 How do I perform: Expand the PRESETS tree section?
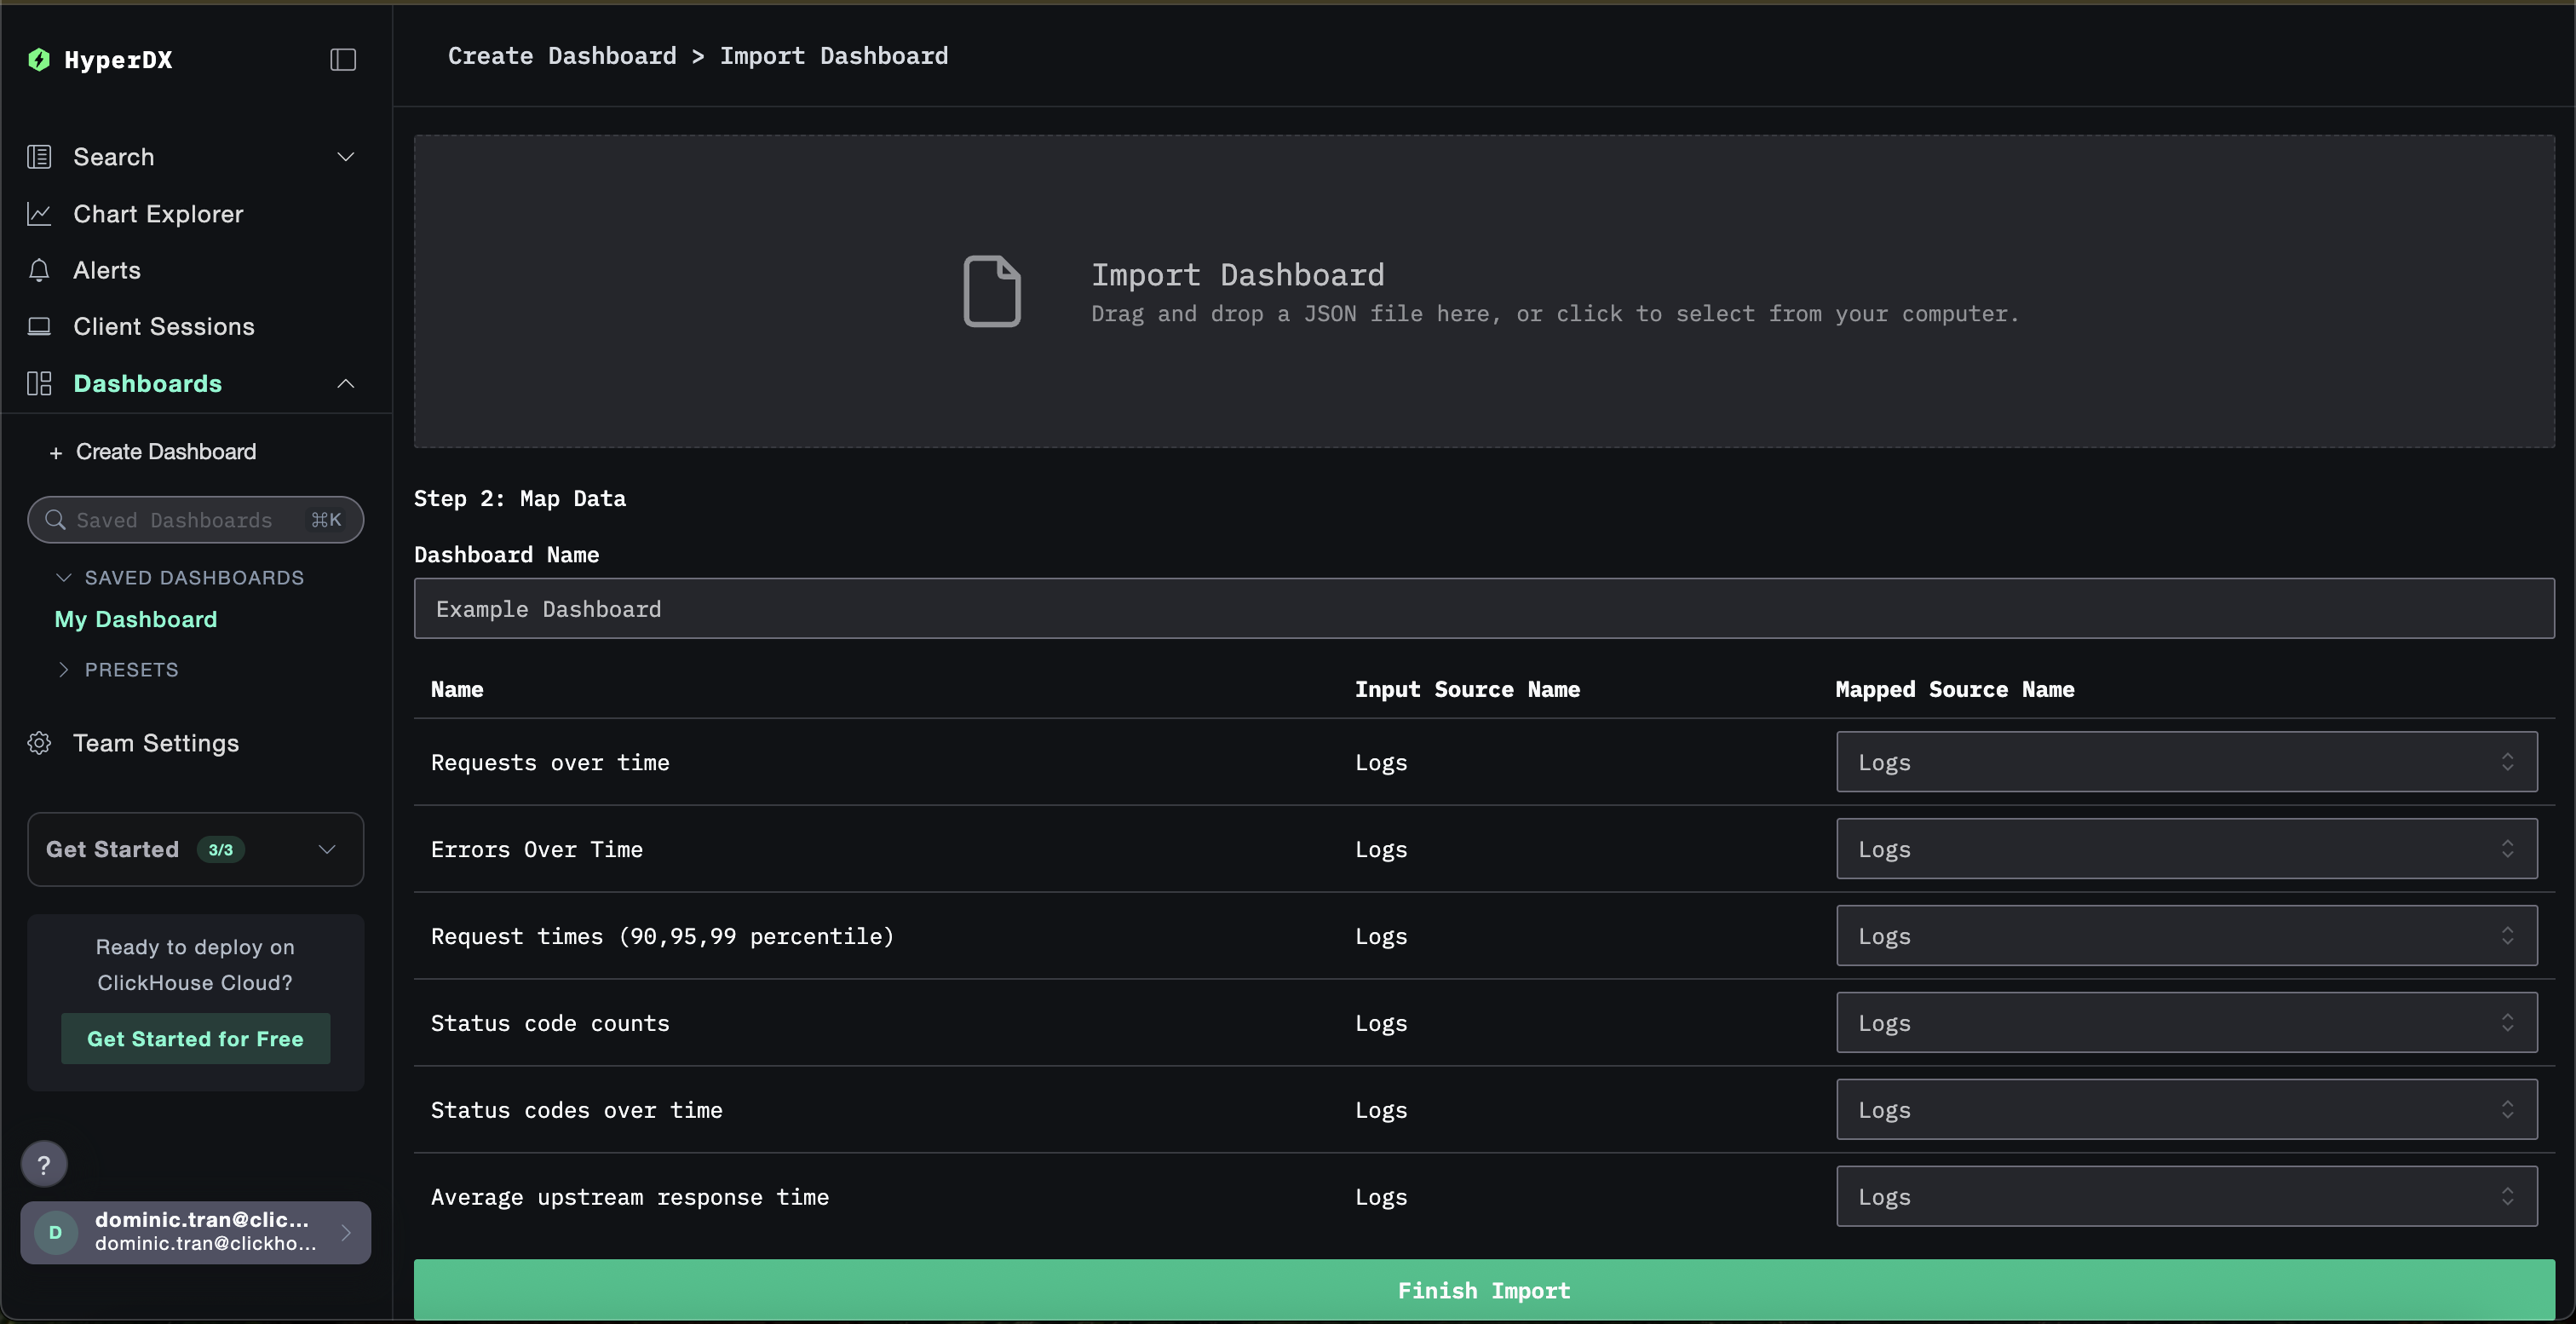[x=64, y=670]
